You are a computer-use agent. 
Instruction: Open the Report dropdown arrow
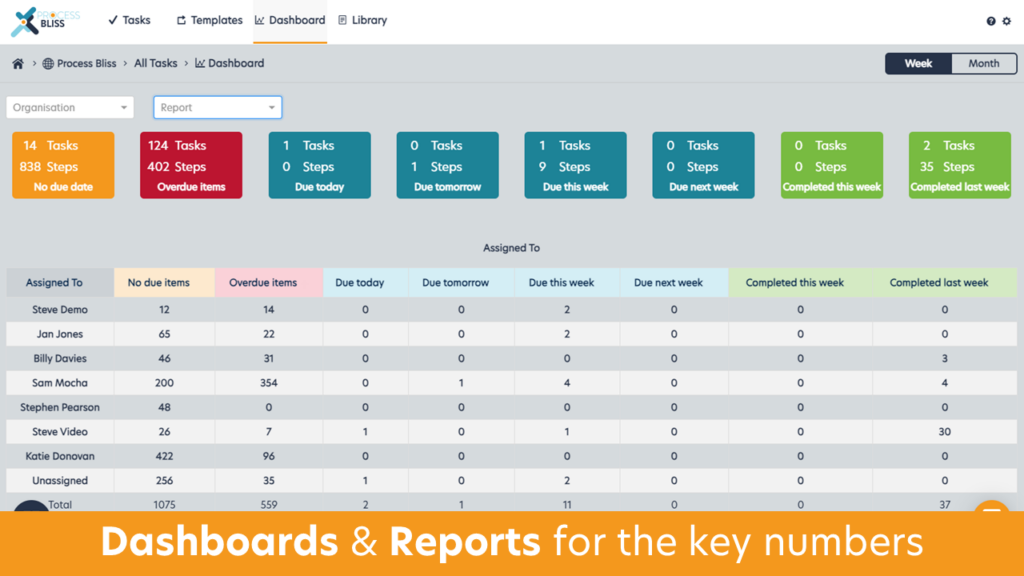pos(272,107)
